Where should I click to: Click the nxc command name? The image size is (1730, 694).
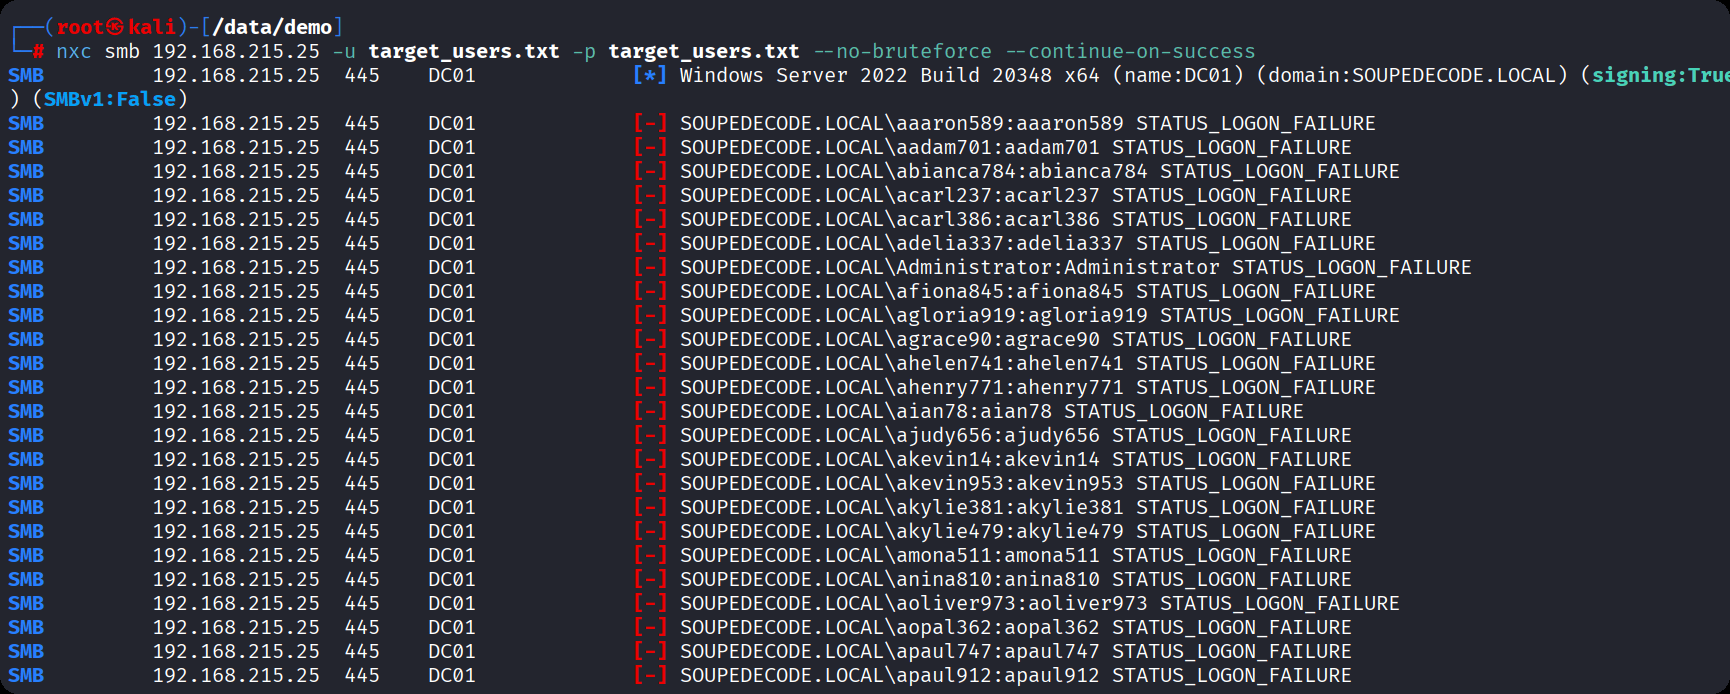tap(73, 52)
